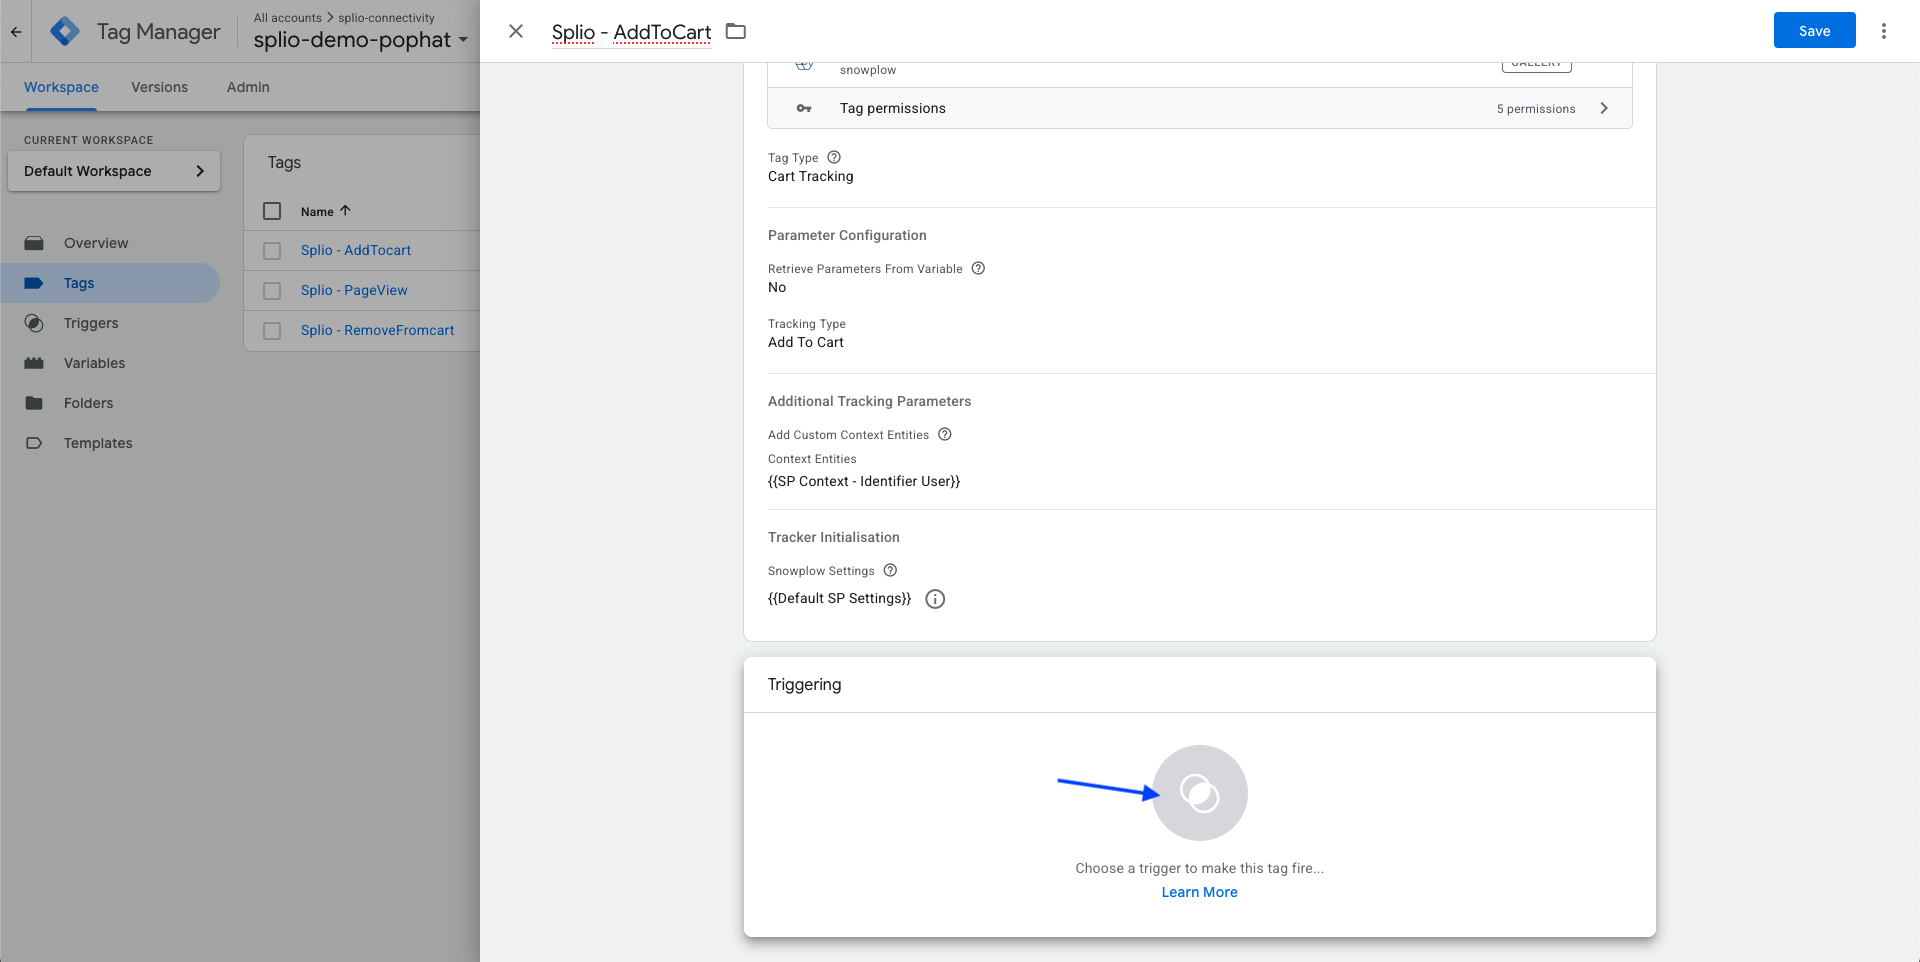Click the {{Default SP Settings}} value
Image resolution: width=1920 pixels, height=962 pixels.
pyautogui.click(x=840, y=598)
